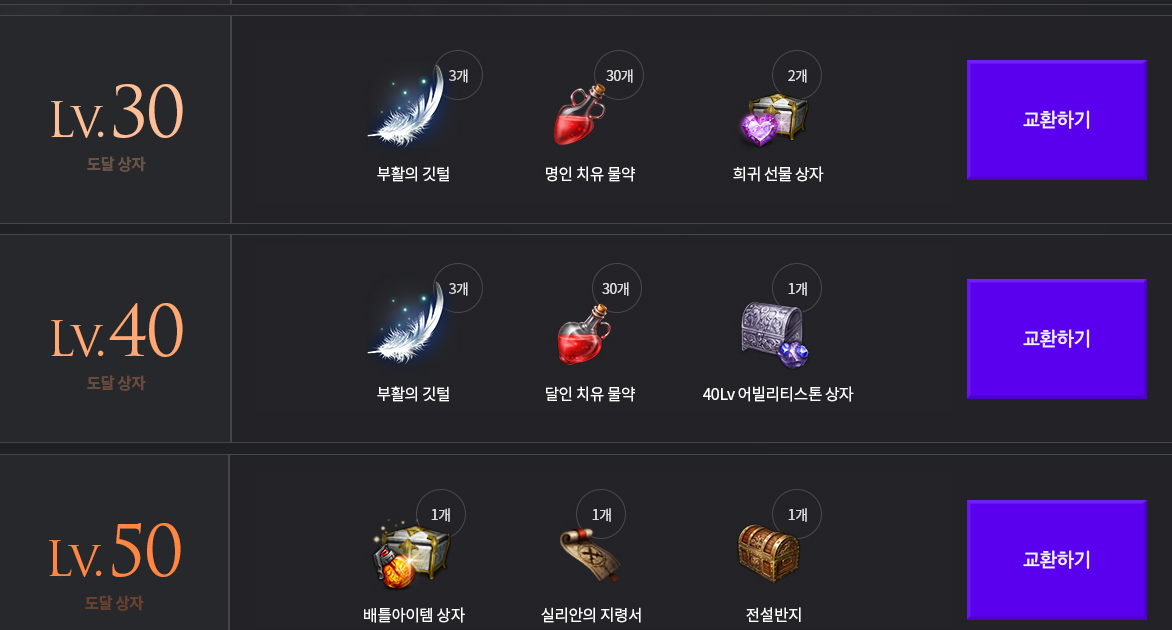Screen dimensions: 1172x630
Task: Click 교환하기 button for Lv.40 box
Action: pyautogui.click(x=1056, y=339)
